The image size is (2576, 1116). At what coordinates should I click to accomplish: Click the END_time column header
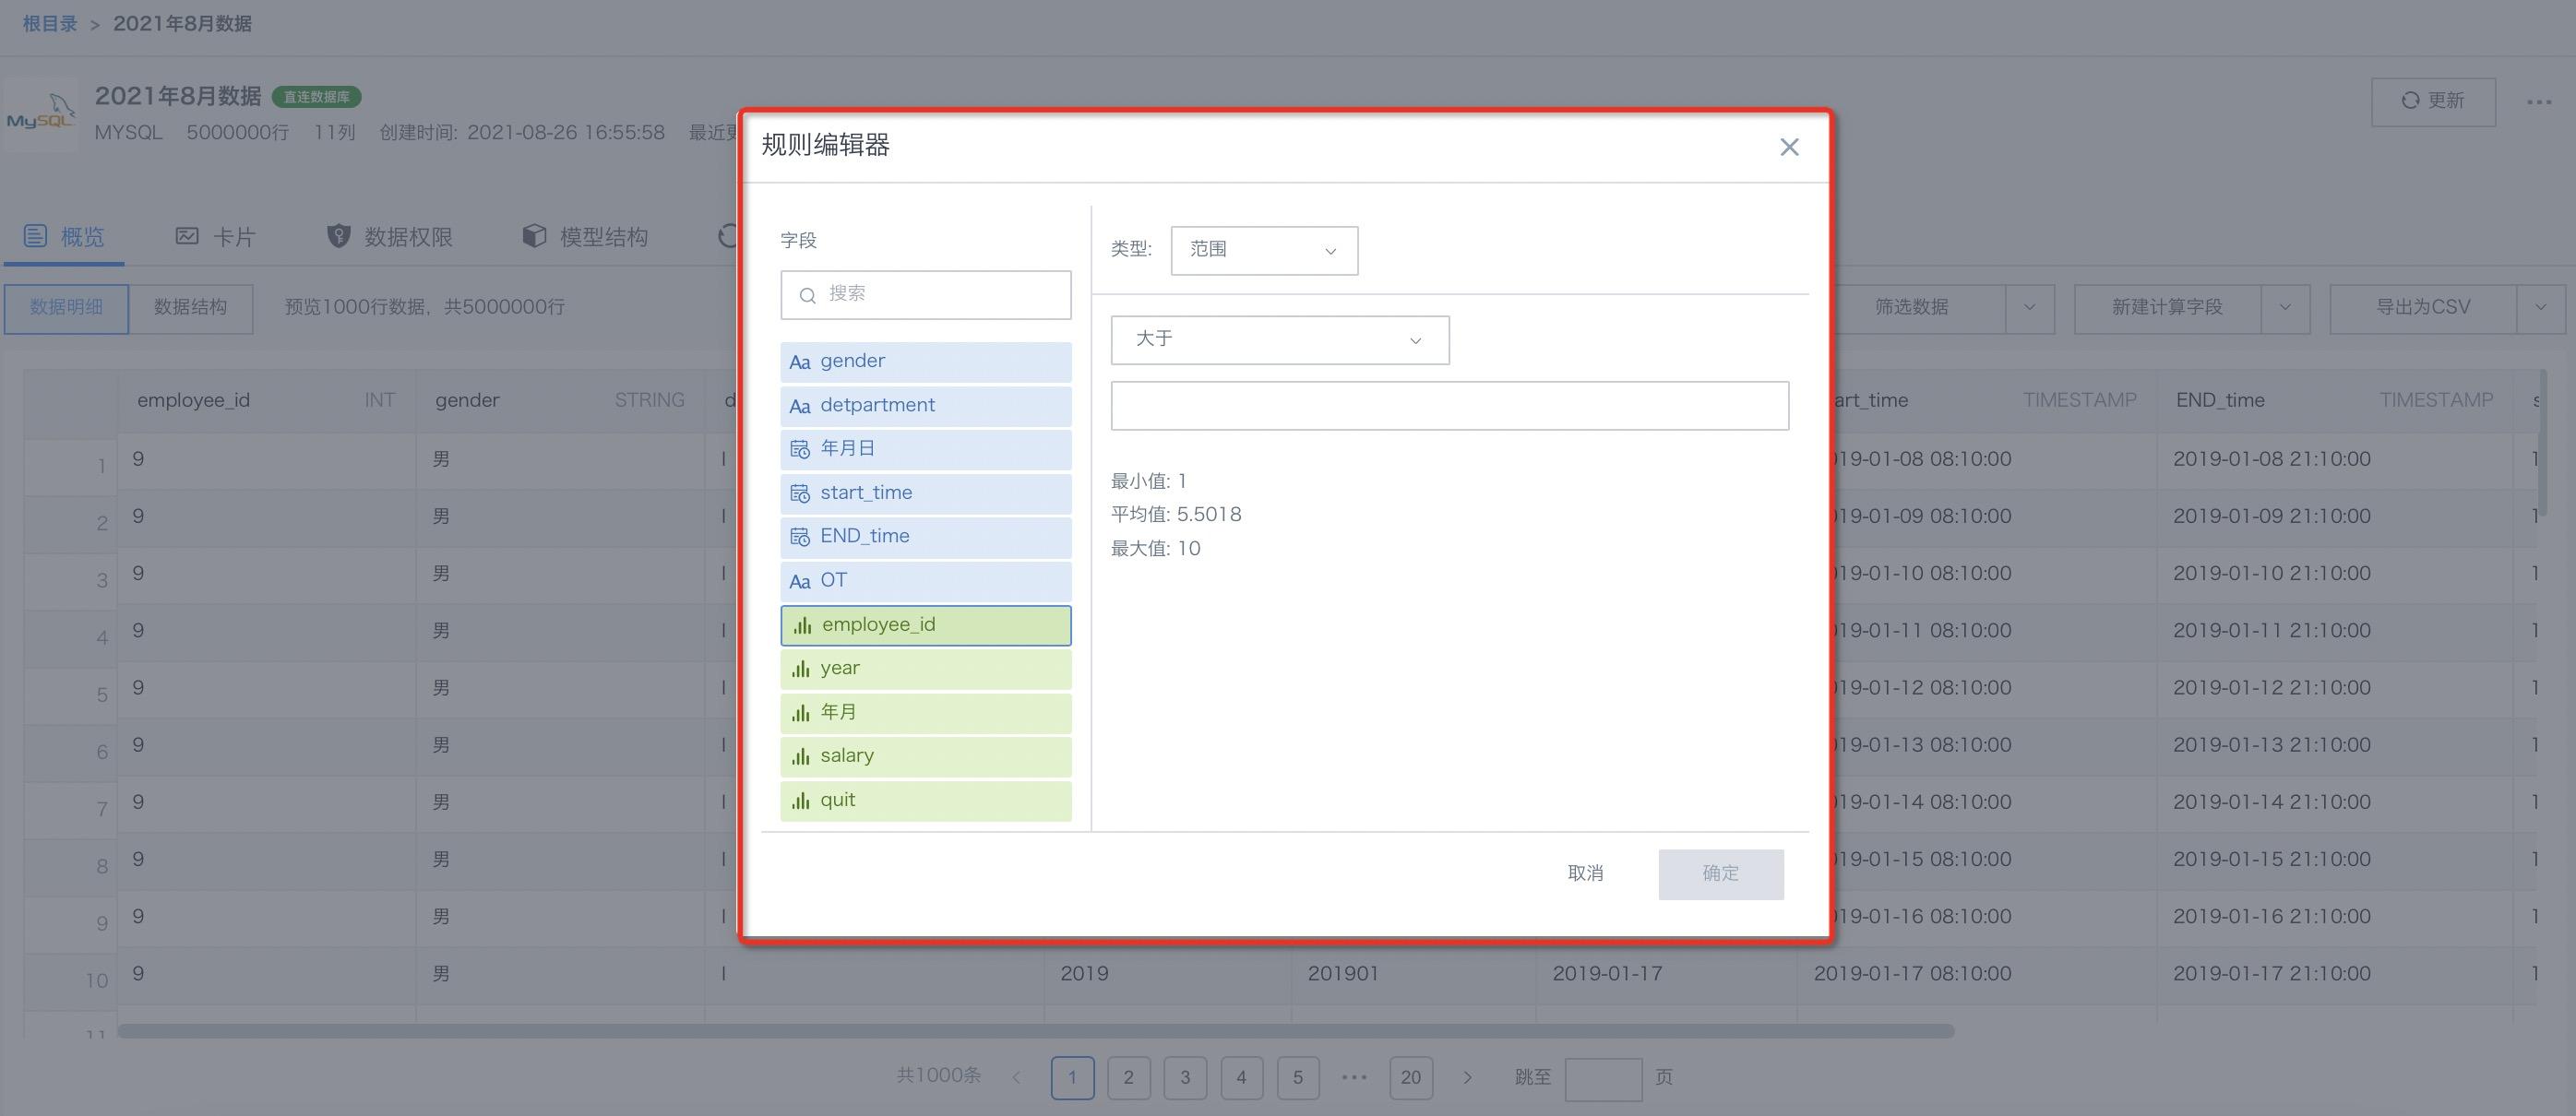[2334, 401]
